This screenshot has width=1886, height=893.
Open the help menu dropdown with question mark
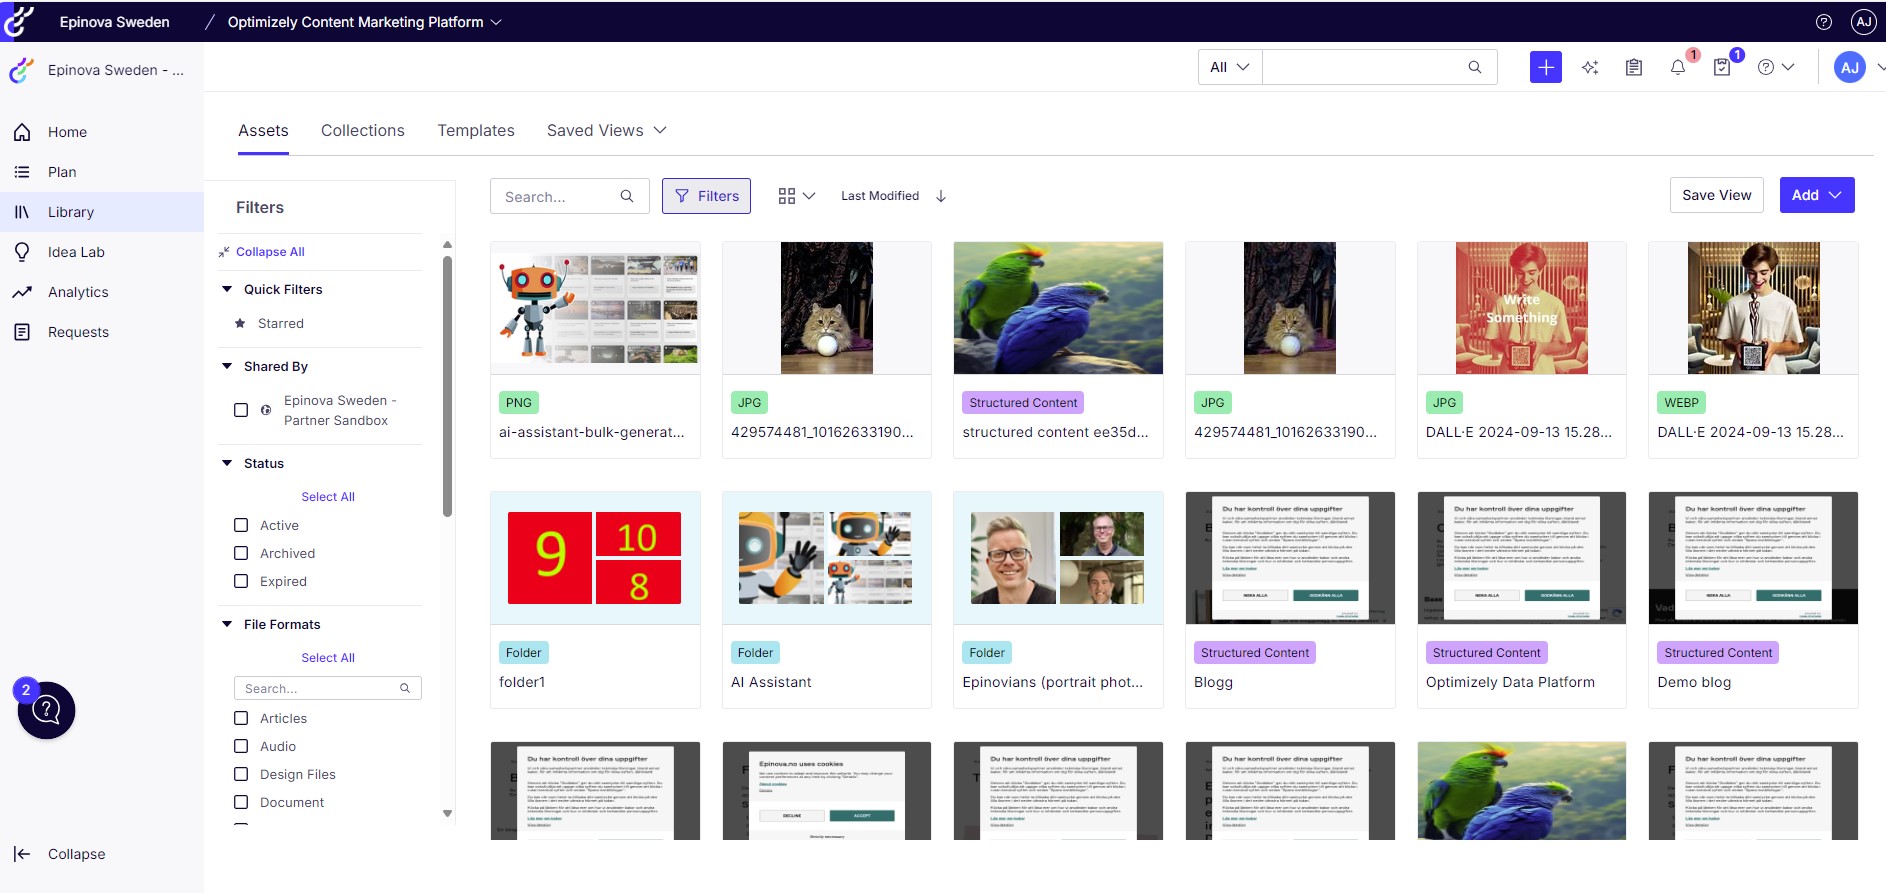[1776, 67]
